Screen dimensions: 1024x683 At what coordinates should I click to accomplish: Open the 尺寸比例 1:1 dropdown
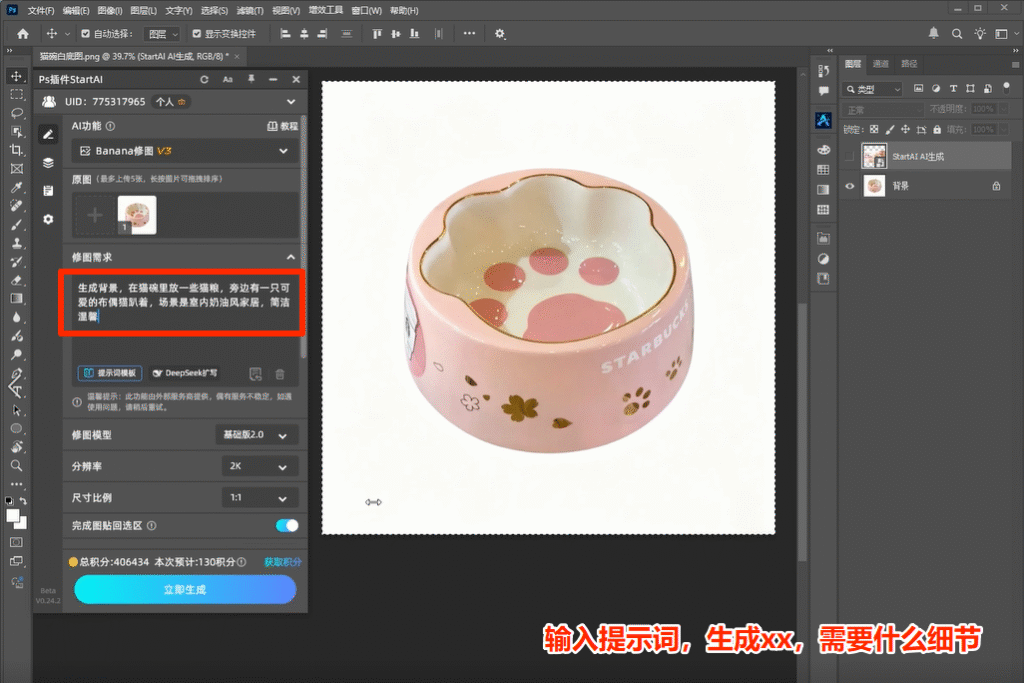coord(260,498)
